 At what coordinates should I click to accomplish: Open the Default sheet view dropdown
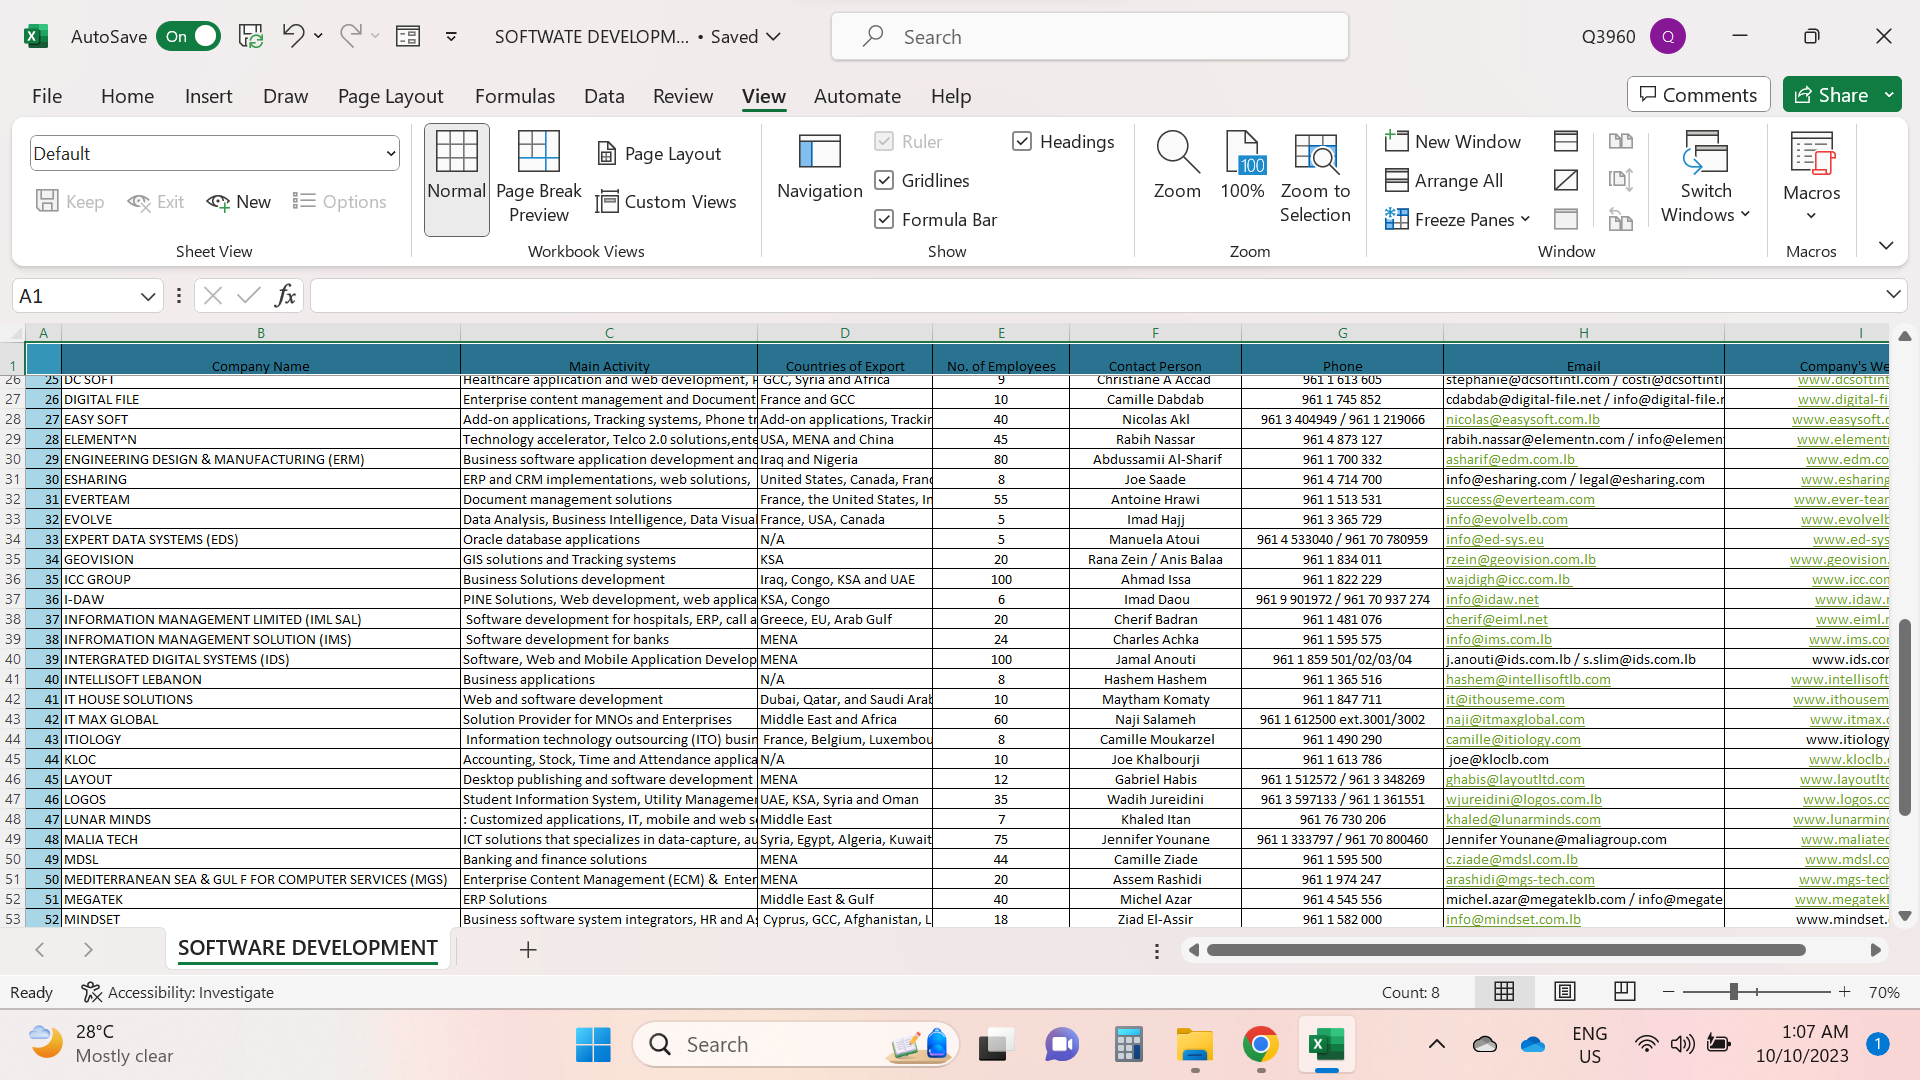point(390,153)
